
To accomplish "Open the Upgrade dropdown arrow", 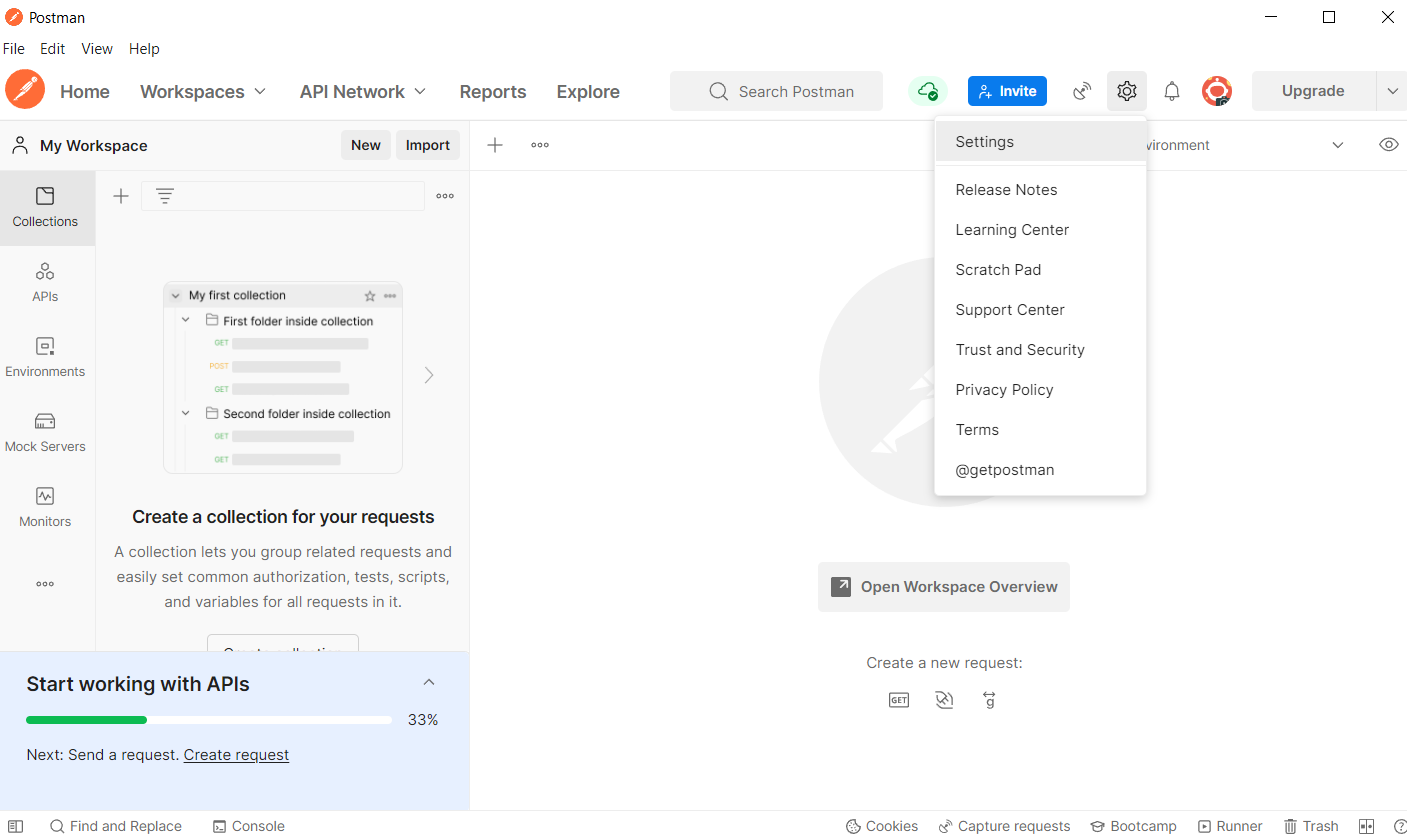I will coord(1391,91).
